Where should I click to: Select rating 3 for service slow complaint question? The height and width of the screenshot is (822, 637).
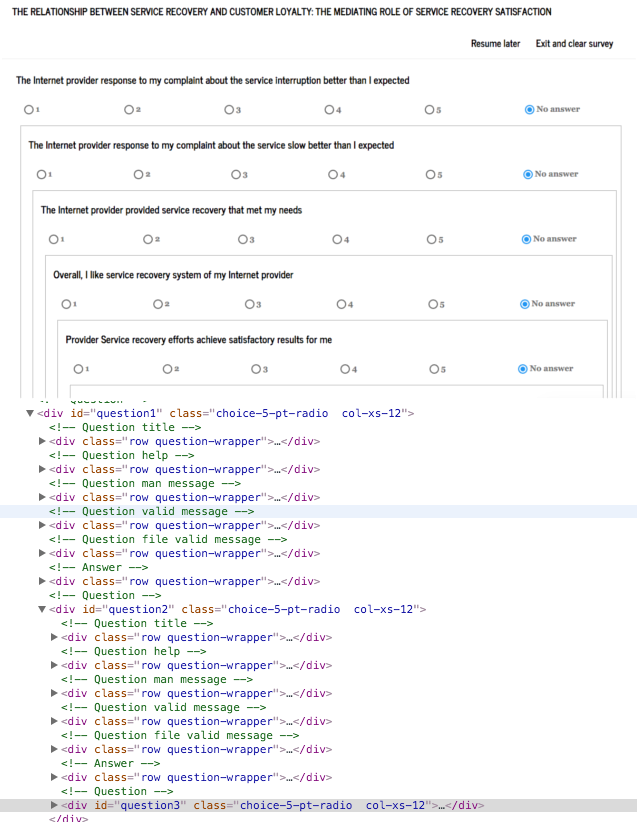[x=234, y=174]
